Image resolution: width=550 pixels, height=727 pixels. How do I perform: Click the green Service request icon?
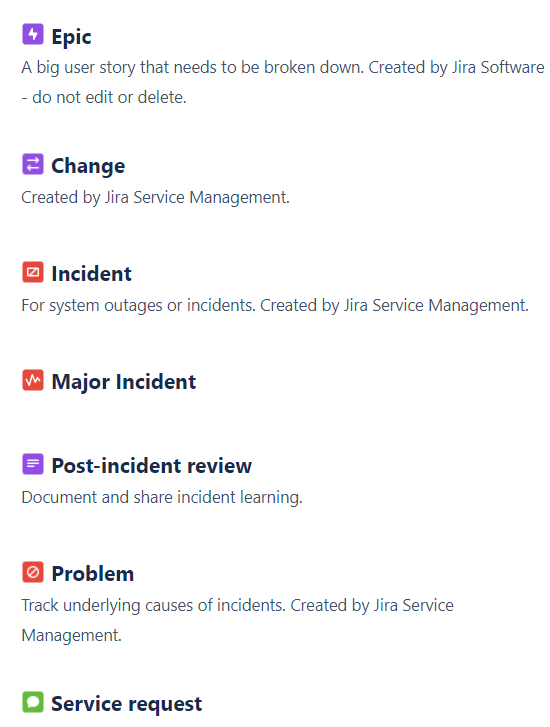click(32, 702)
